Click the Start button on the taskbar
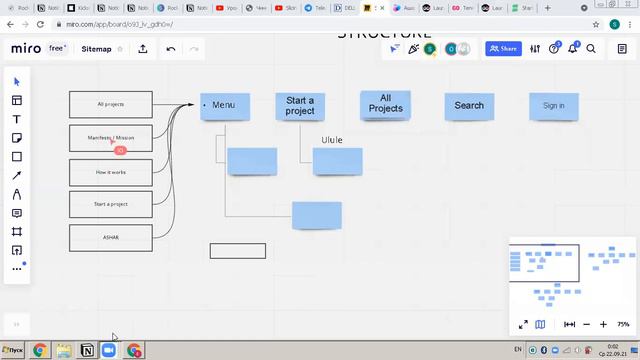 pos(13,350)
